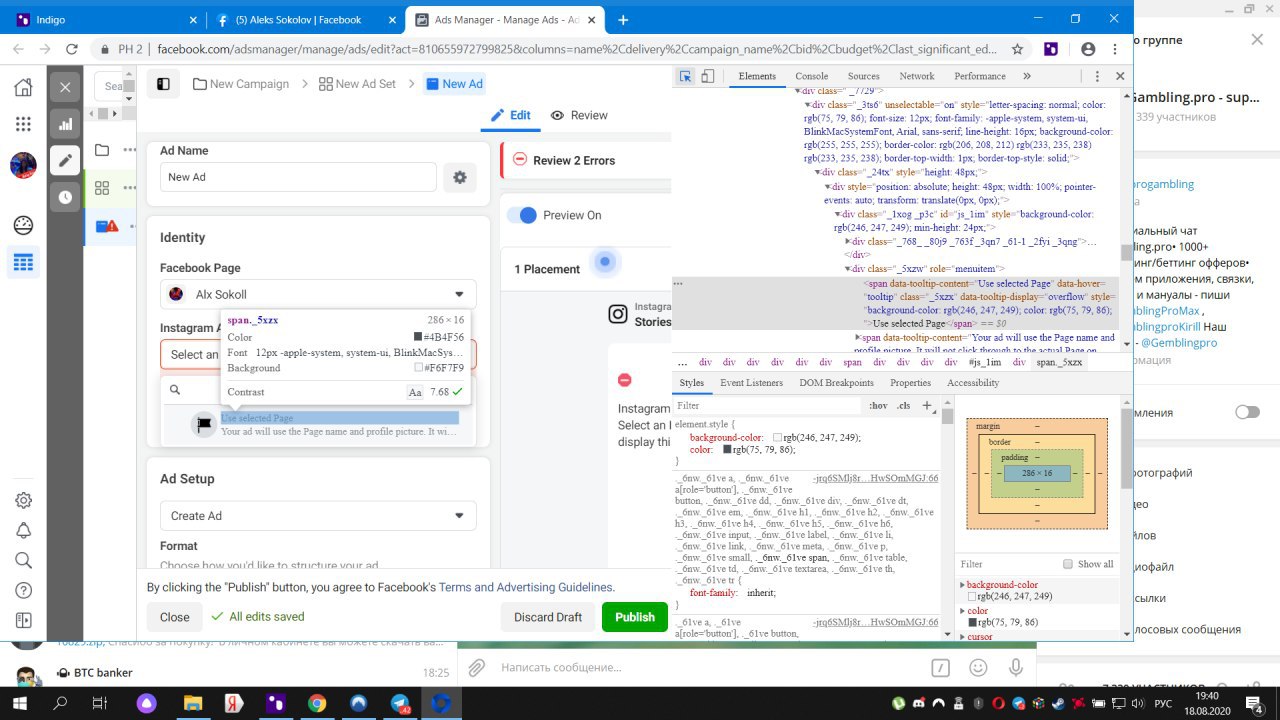1280x720 pixels.
Task: Switch to DevTools Elements tab
Action: 757,76
